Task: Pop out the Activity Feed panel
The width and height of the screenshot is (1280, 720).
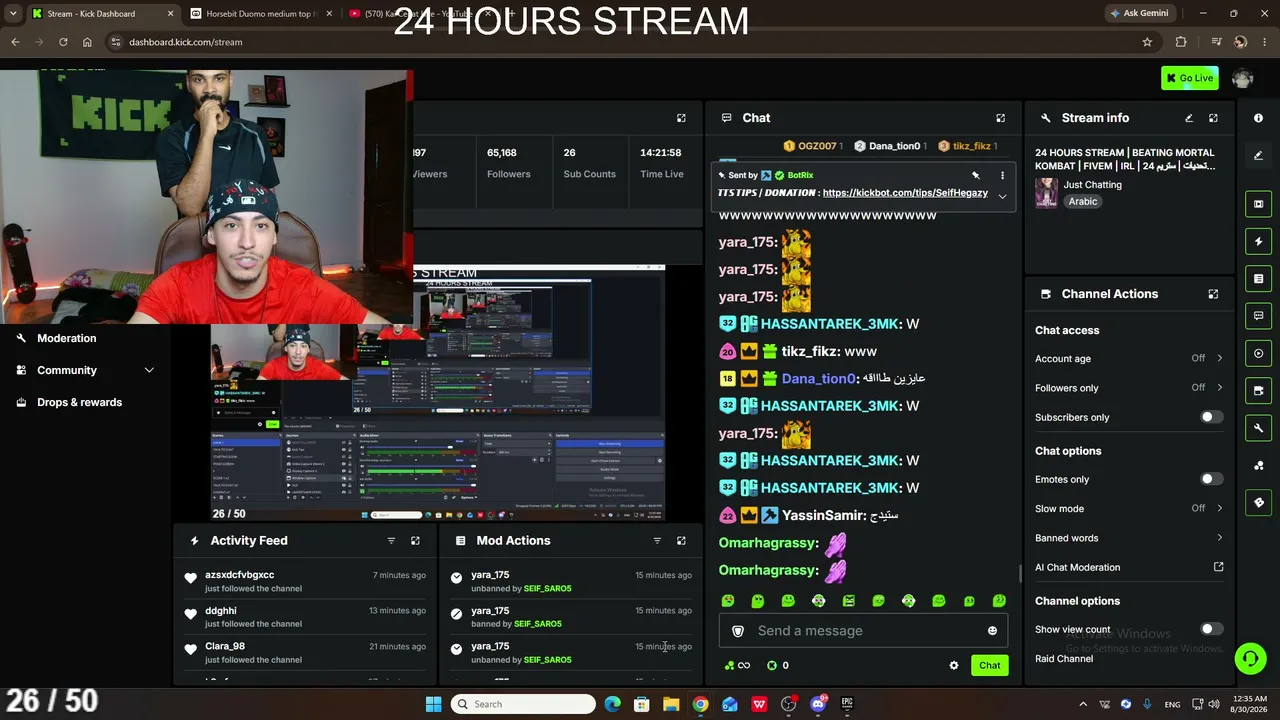Action: point(415,541)
